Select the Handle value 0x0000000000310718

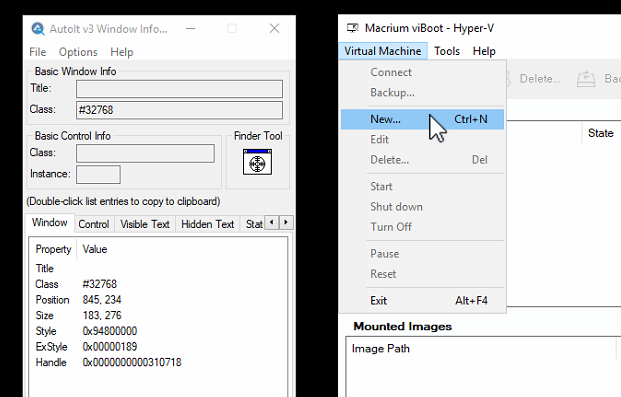pos(132,363)
